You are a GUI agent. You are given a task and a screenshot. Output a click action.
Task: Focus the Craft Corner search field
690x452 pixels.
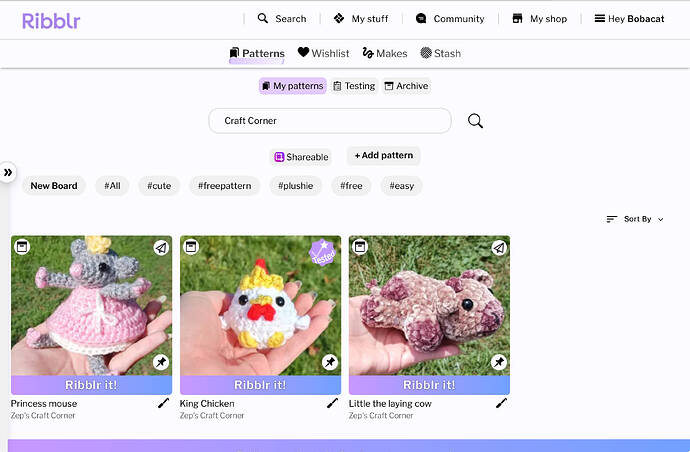330,121
